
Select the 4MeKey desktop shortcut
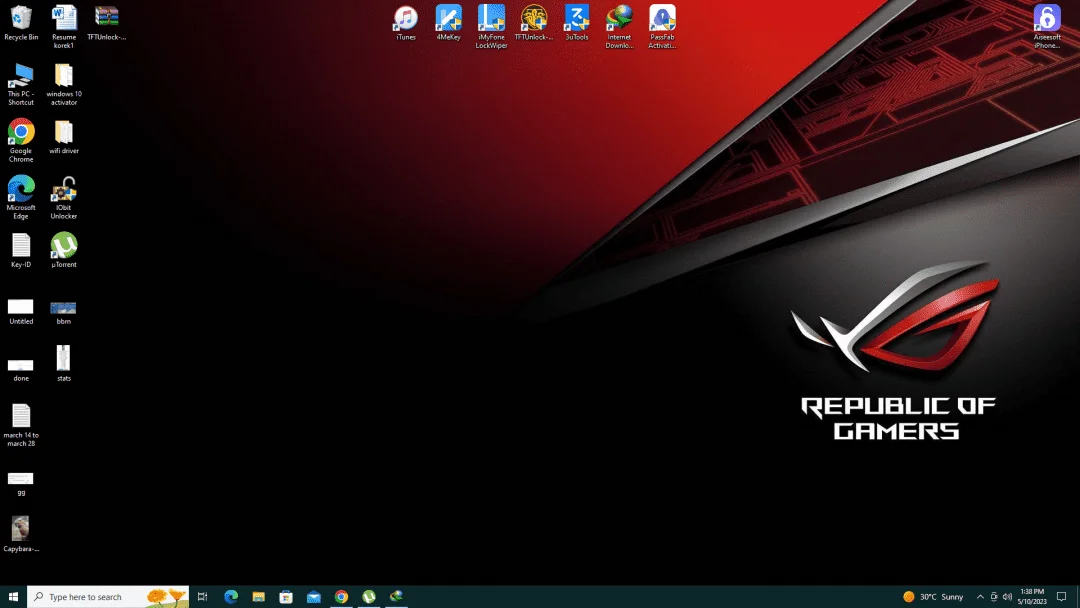point(448,23)
